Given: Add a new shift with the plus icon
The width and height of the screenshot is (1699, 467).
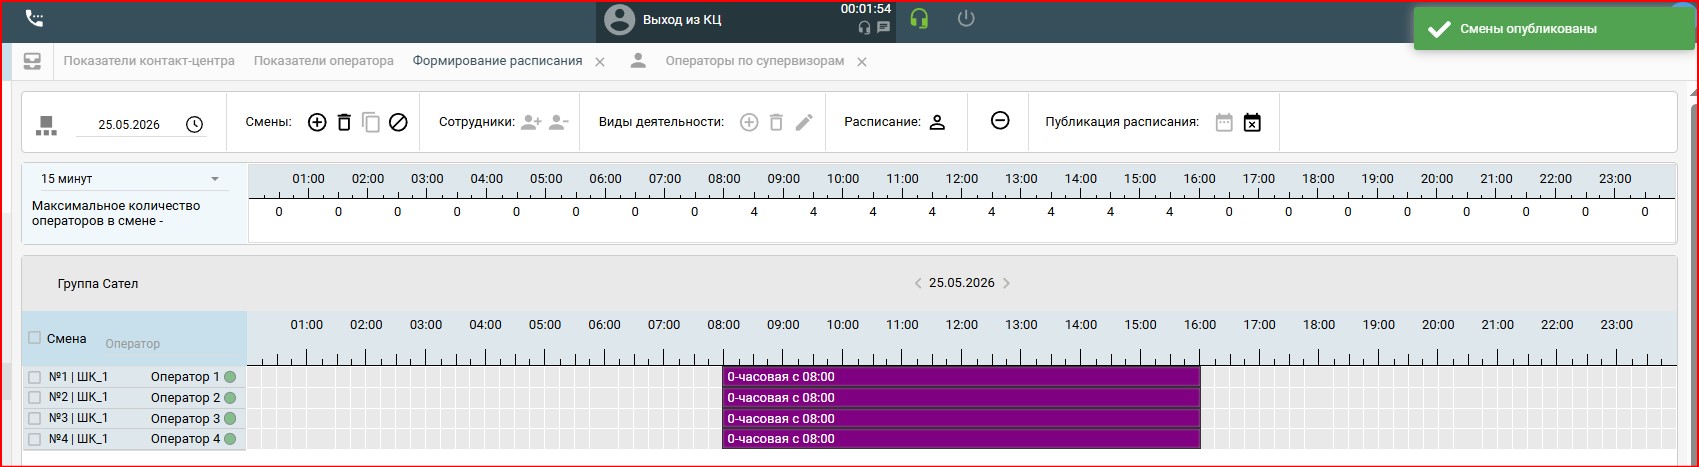Looking at the screenshot, I should pyautogui.click(x=317, y=122).
